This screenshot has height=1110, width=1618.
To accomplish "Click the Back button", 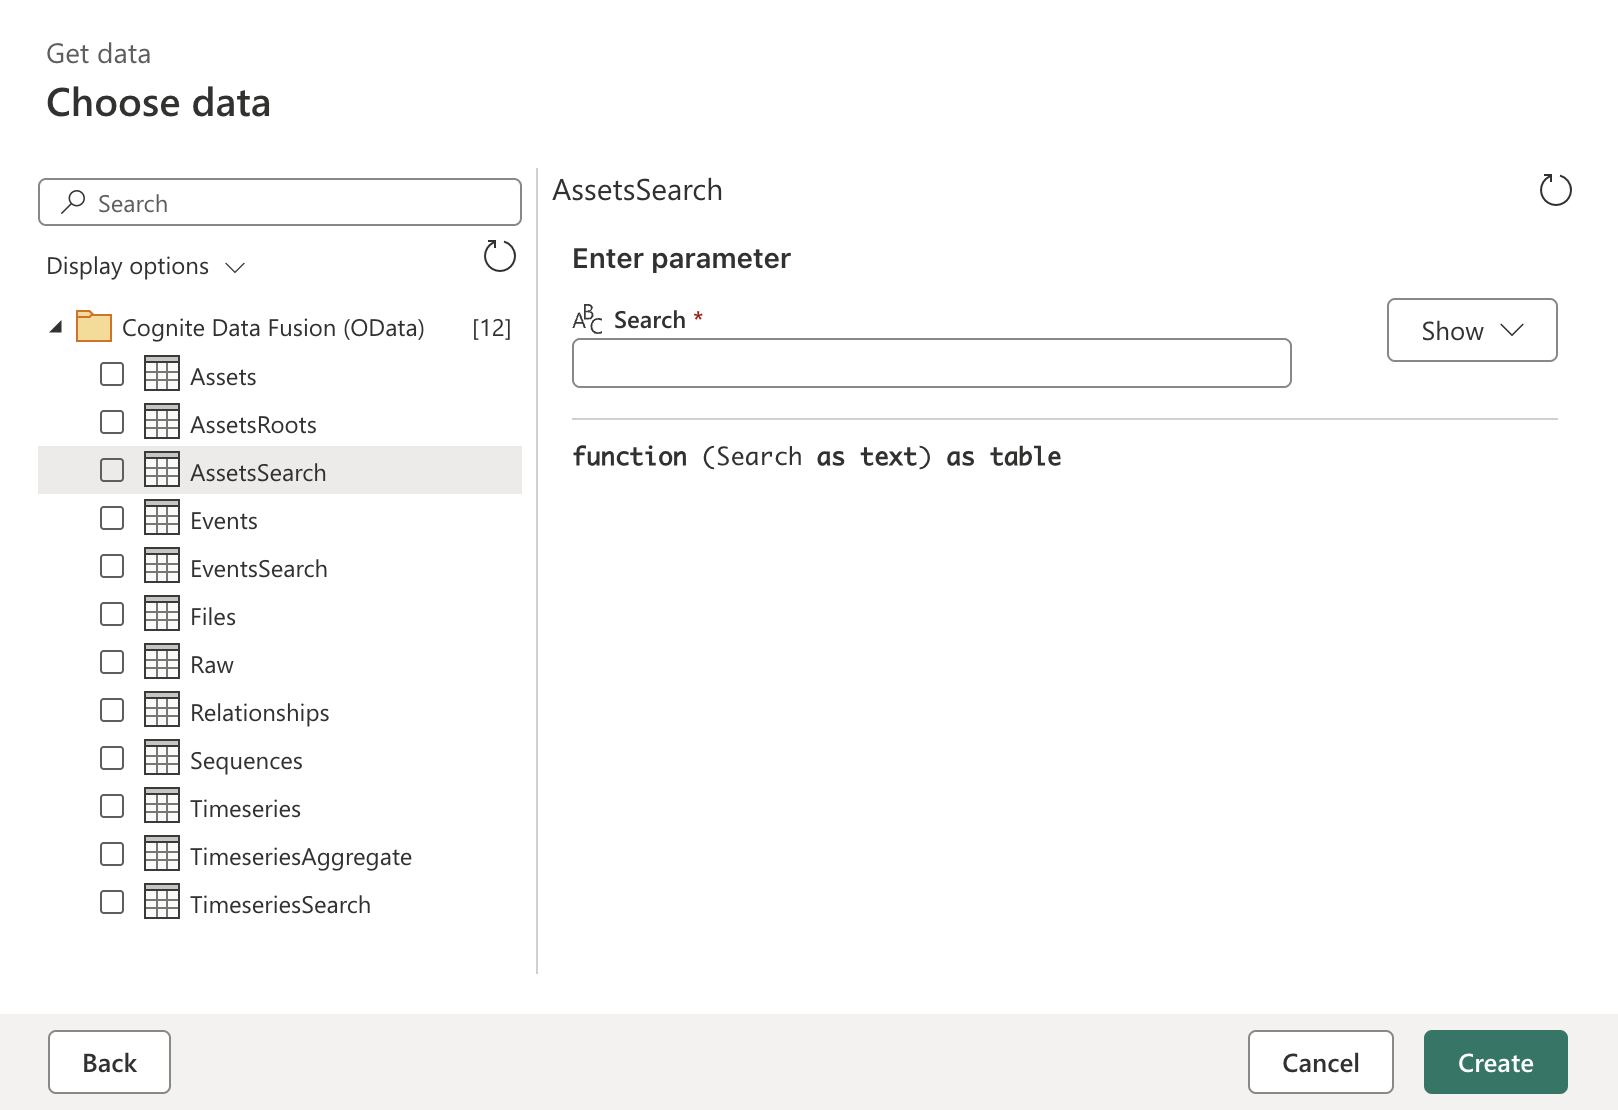I will [109, 1062].
